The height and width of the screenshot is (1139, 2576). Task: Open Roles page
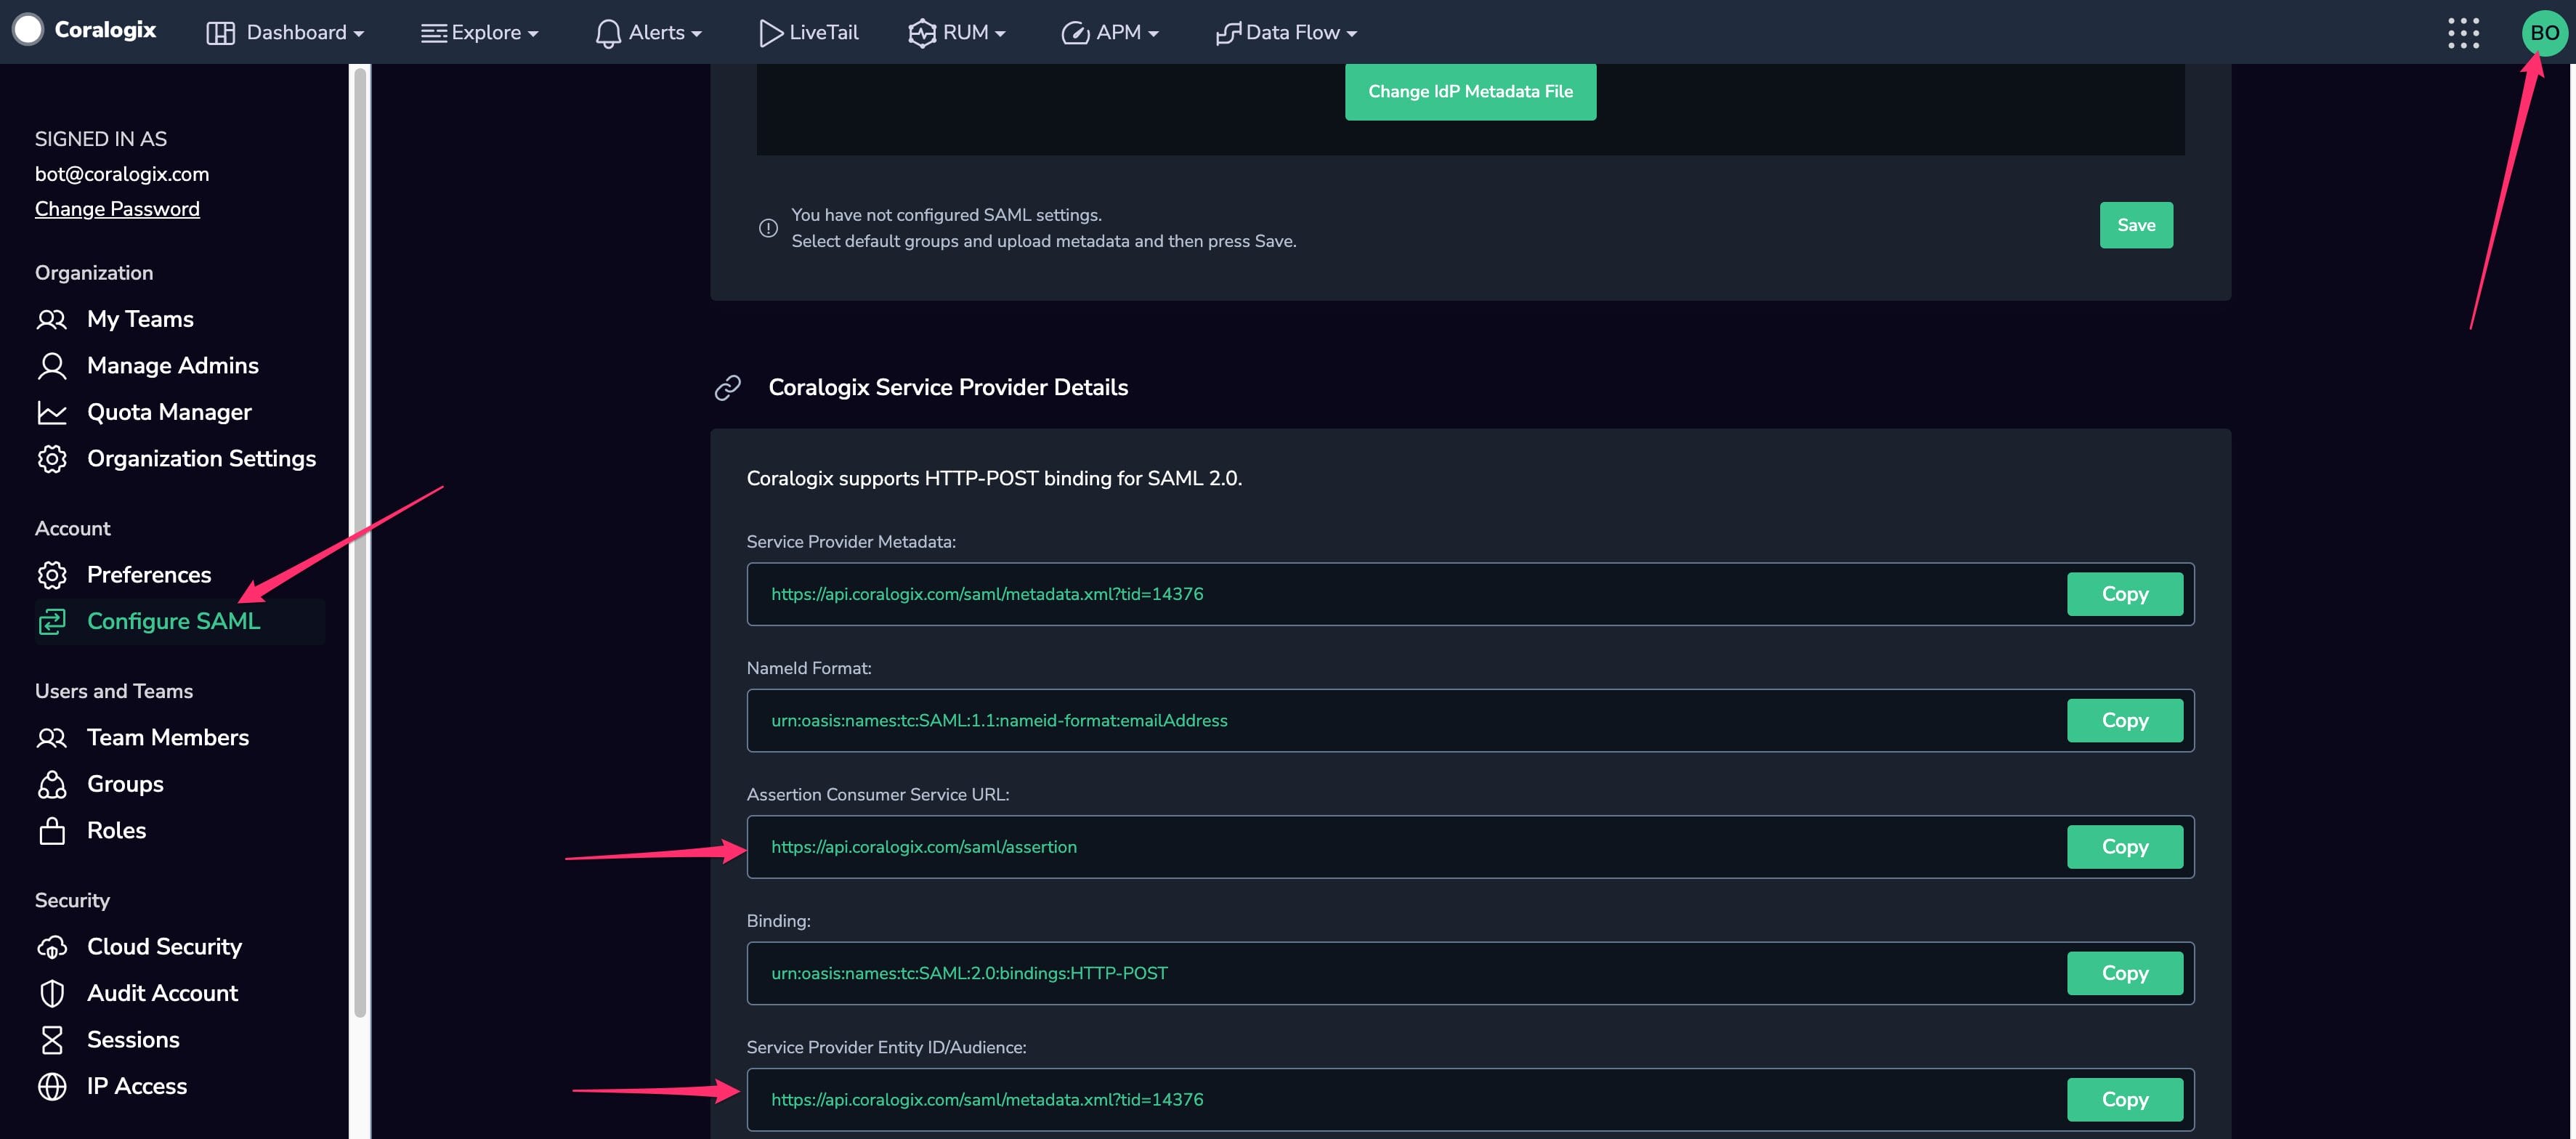pyautogui.click(x=116, y=831)
